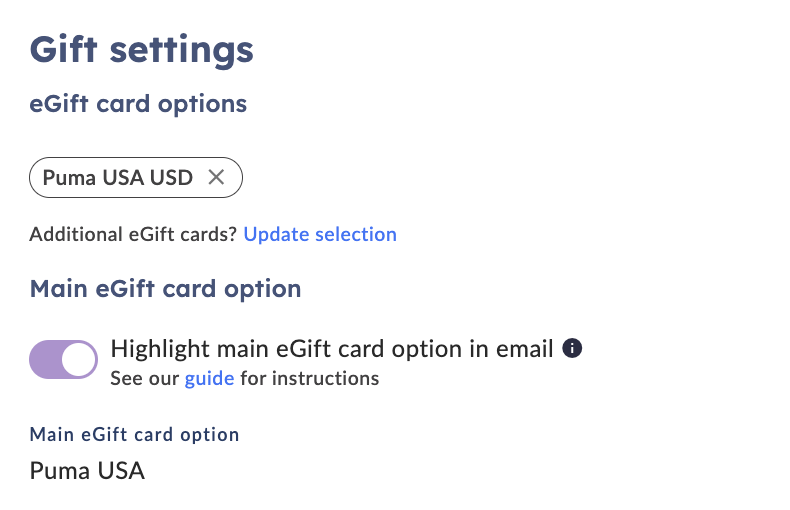Select the Puma USA USD chip label
The height and width of the screenshot is (510, 790).
pos(117,177)
